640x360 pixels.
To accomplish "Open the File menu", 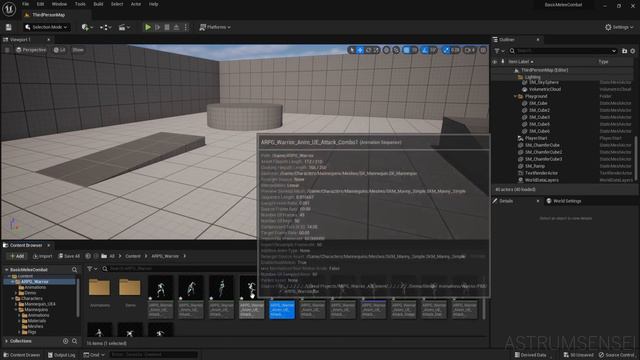I will point(25,4).
